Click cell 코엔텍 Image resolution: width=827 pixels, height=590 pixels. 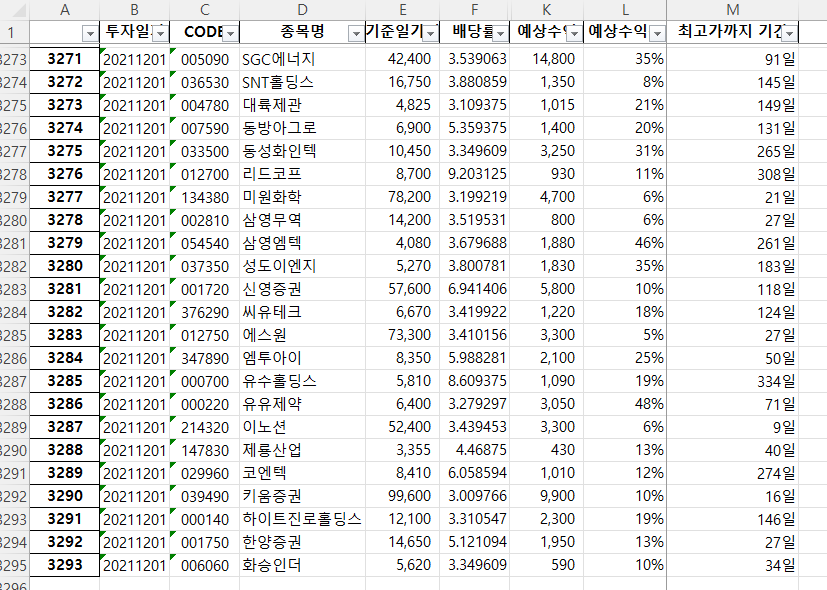302,473
